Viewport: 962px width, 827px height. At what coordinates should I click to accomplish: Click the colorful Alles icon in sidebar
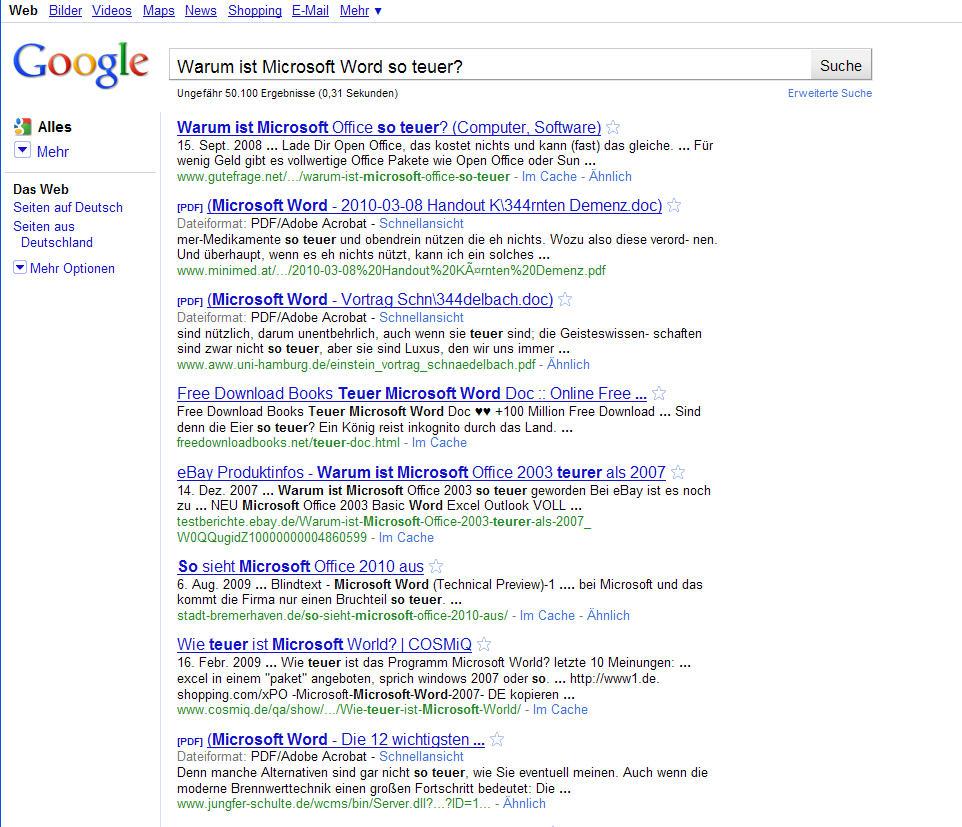click(22, 127)
